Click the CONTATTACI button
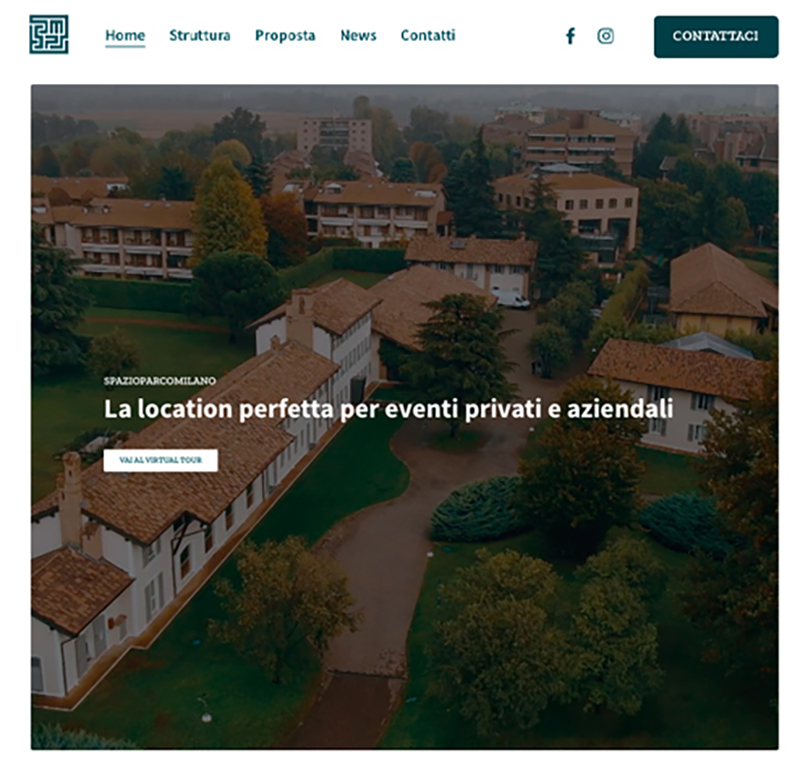This screenshot has height=766, width=800. tap(716, 36)
